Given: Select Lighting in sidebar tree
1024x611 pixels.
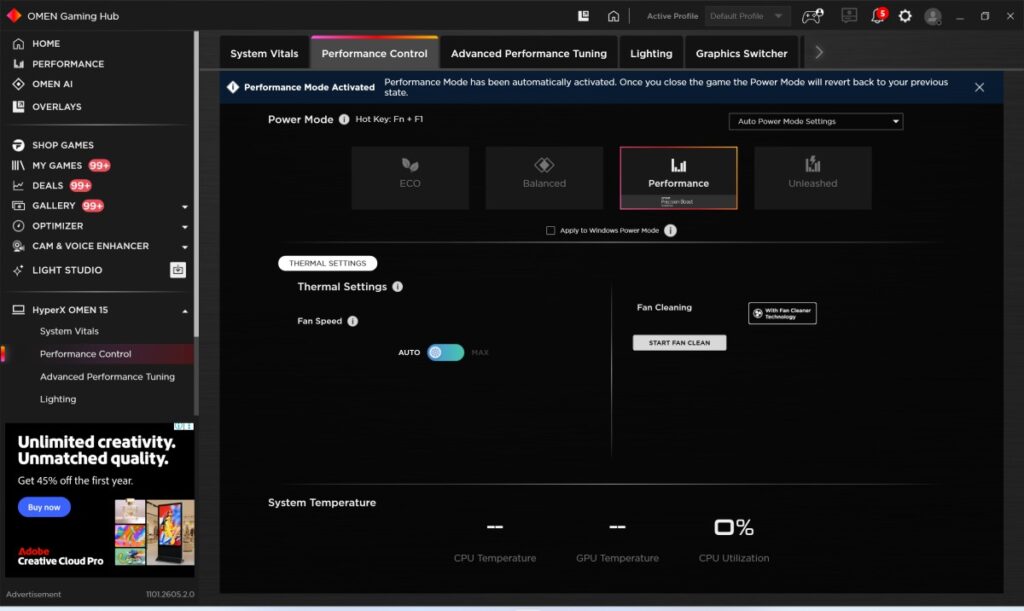Looking at the screenshot, I should coord(57,399).
